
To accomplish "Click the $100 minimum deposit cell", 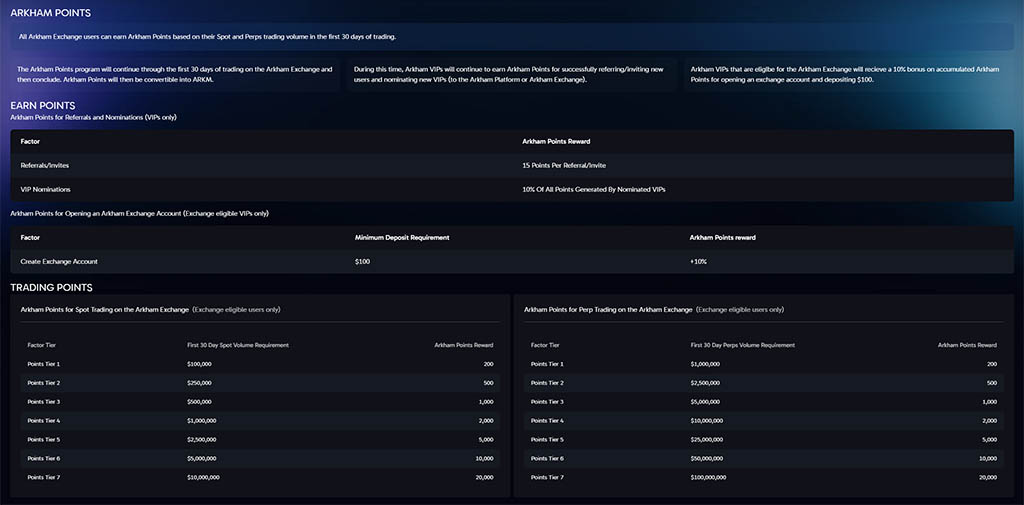I will point(363,261).
